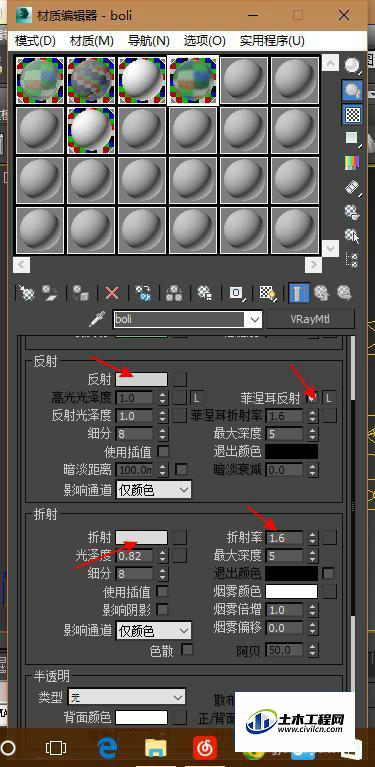Click the white 烟雾颜色 swatch

(291, 592)
